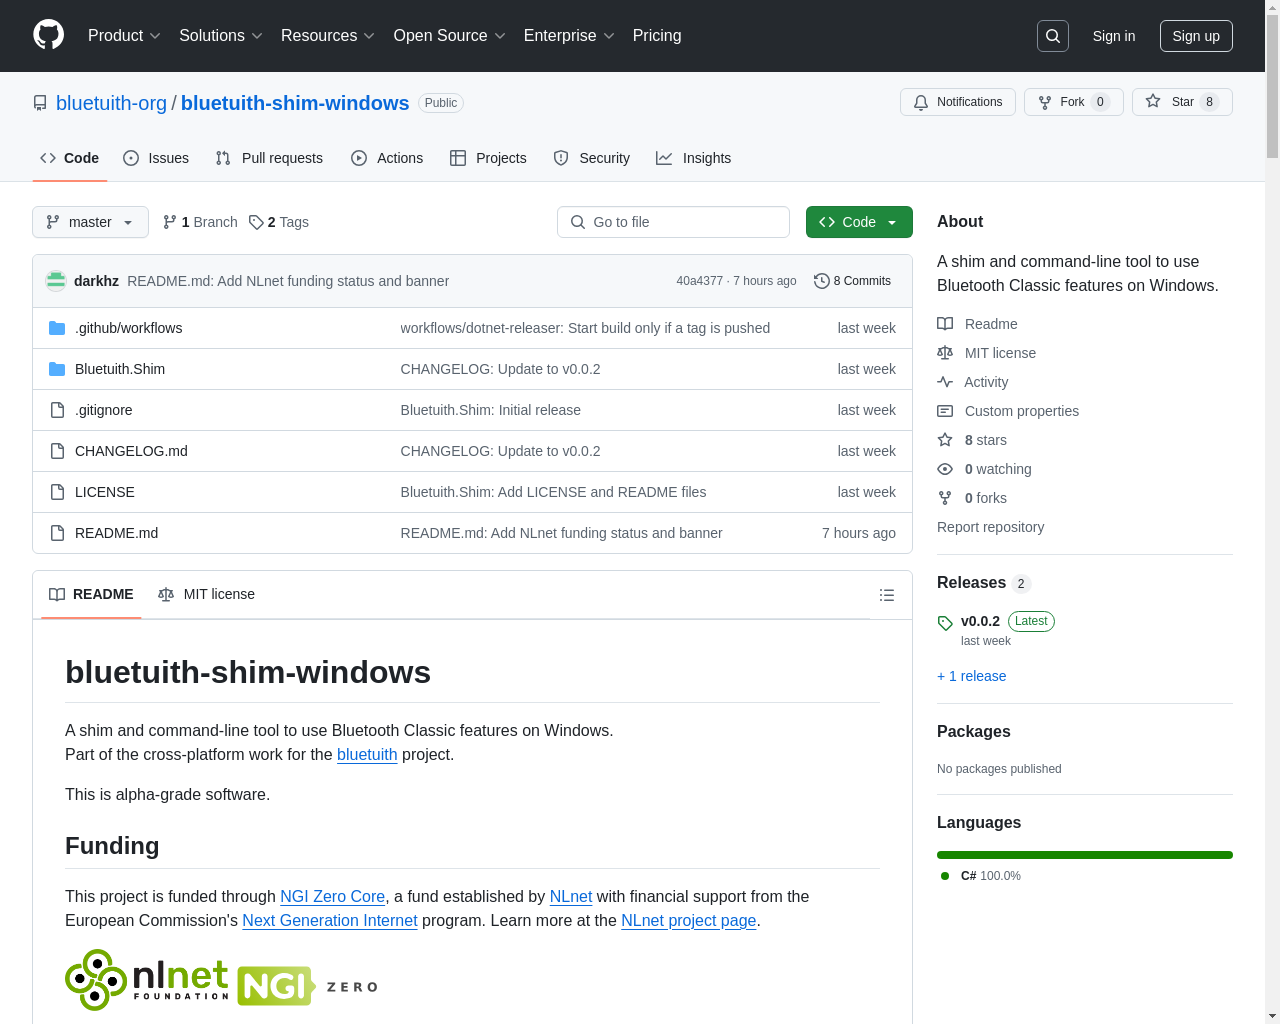Image resolution: width=1280 pixels, height=1024 pixels.
Task: Click Custom properties in About
Action: 1021,411
